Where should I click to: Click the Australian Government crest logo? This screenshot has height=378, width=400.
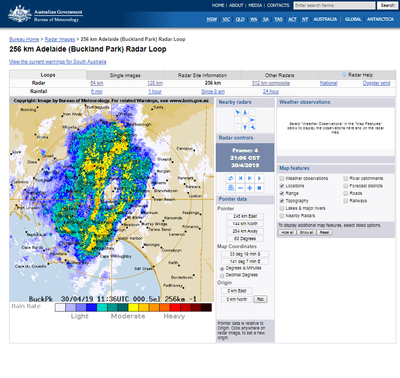(20, 14)
